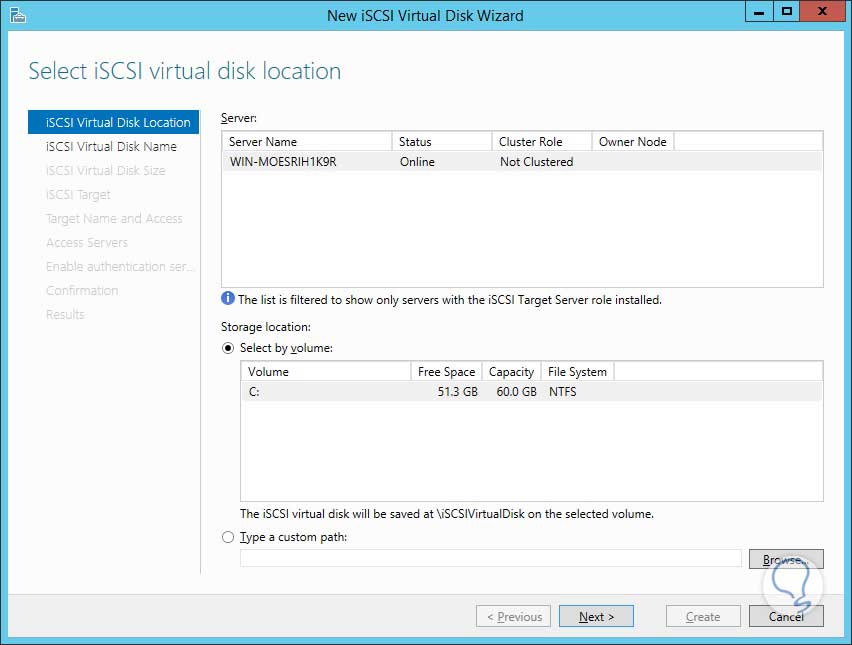This screenshot has height=645, width=852.
Task: Click the wizard icon in title bar
Action: (17, 15)
